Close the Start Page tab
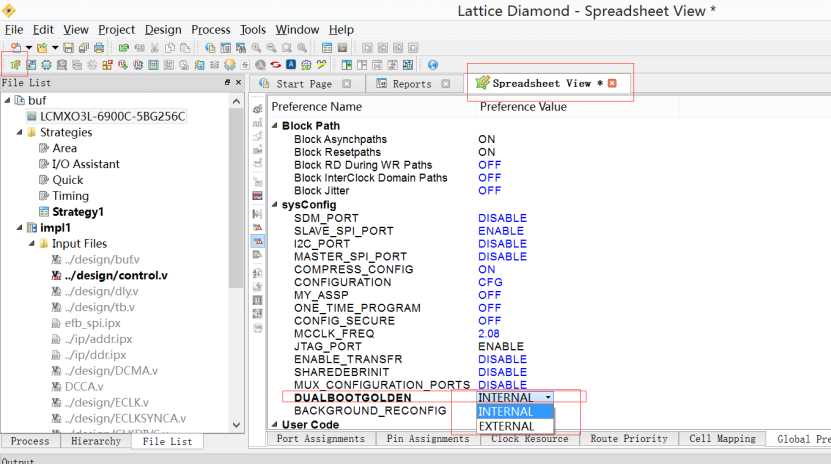 click(x=347, y=84)
